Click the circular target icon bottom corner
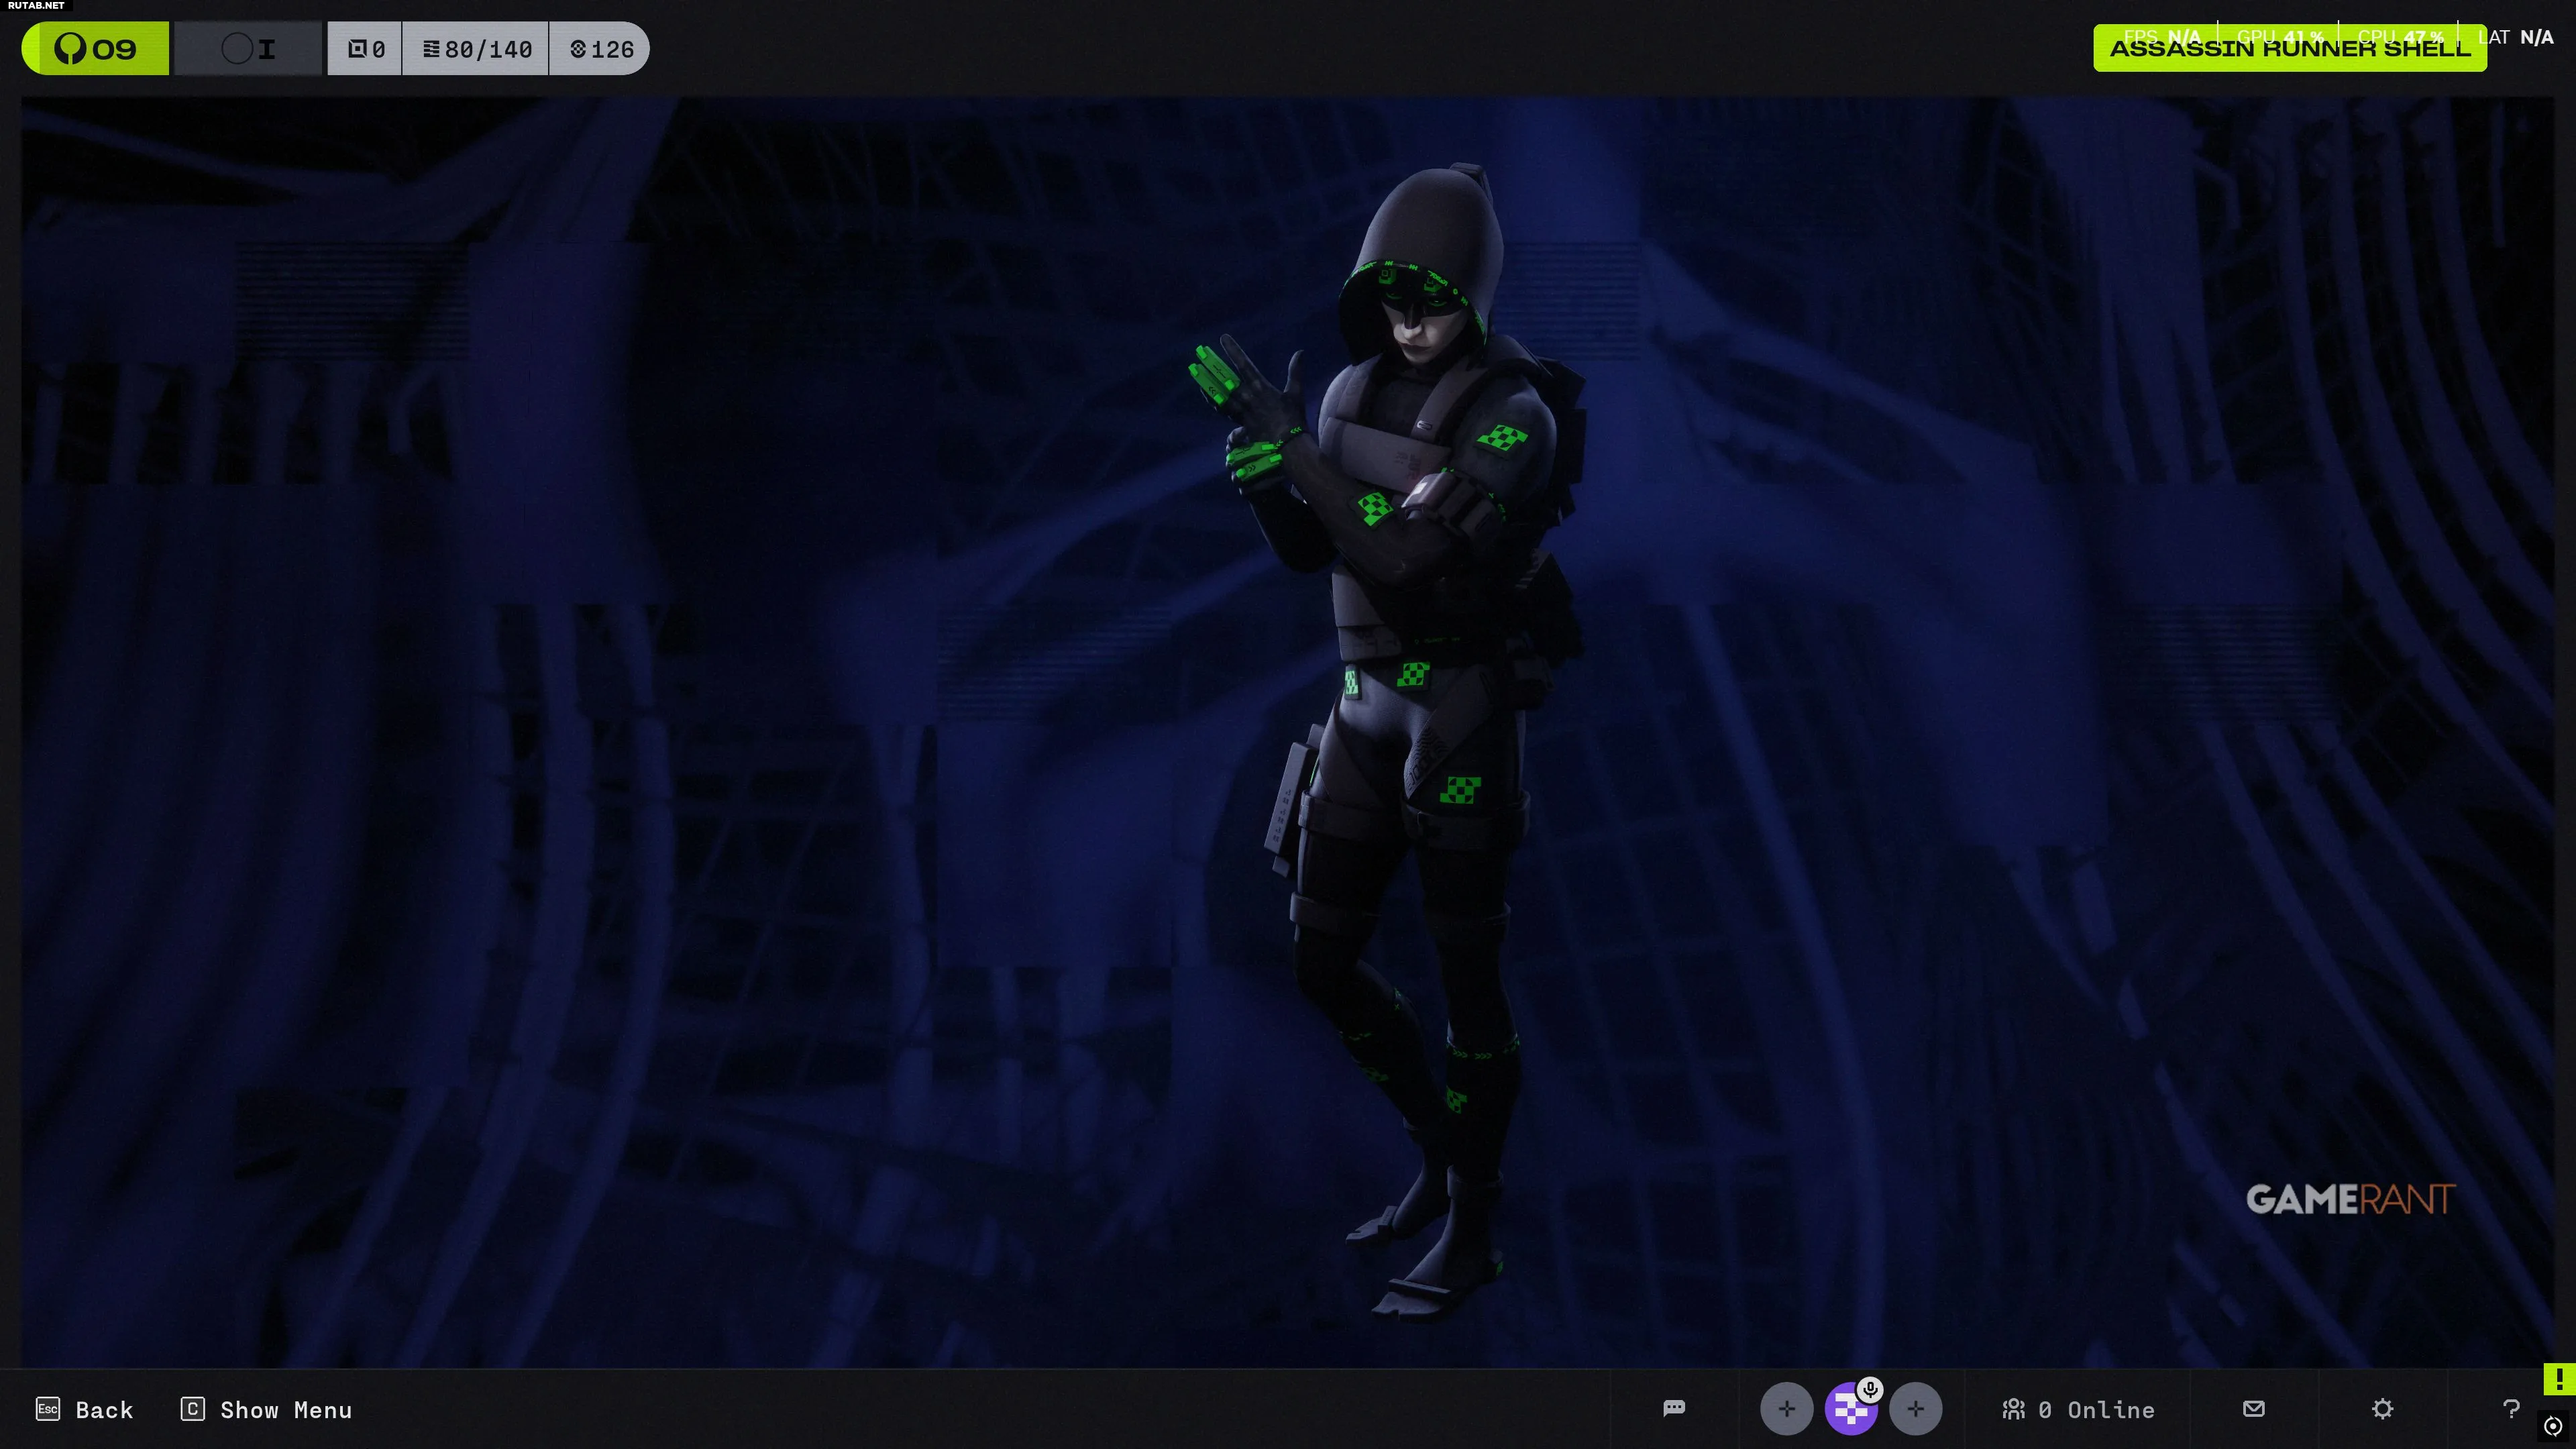Viewport: 2576px width, 1449px height. point(2553,1426)
